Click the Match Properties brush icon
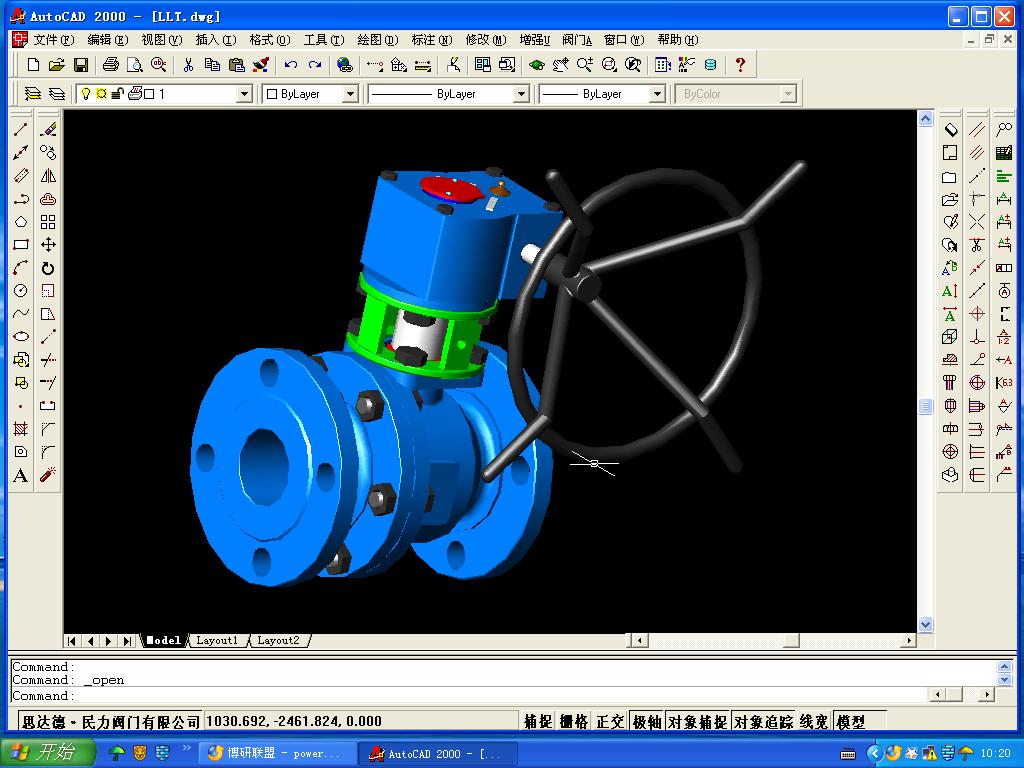 click(261, 65)
